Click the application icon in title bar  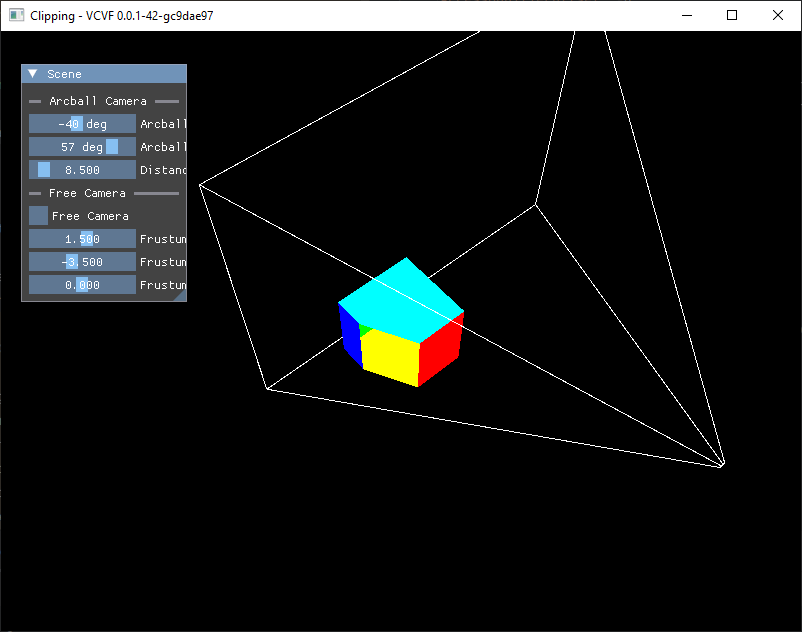pyautogui.click(x=16, y=15)
